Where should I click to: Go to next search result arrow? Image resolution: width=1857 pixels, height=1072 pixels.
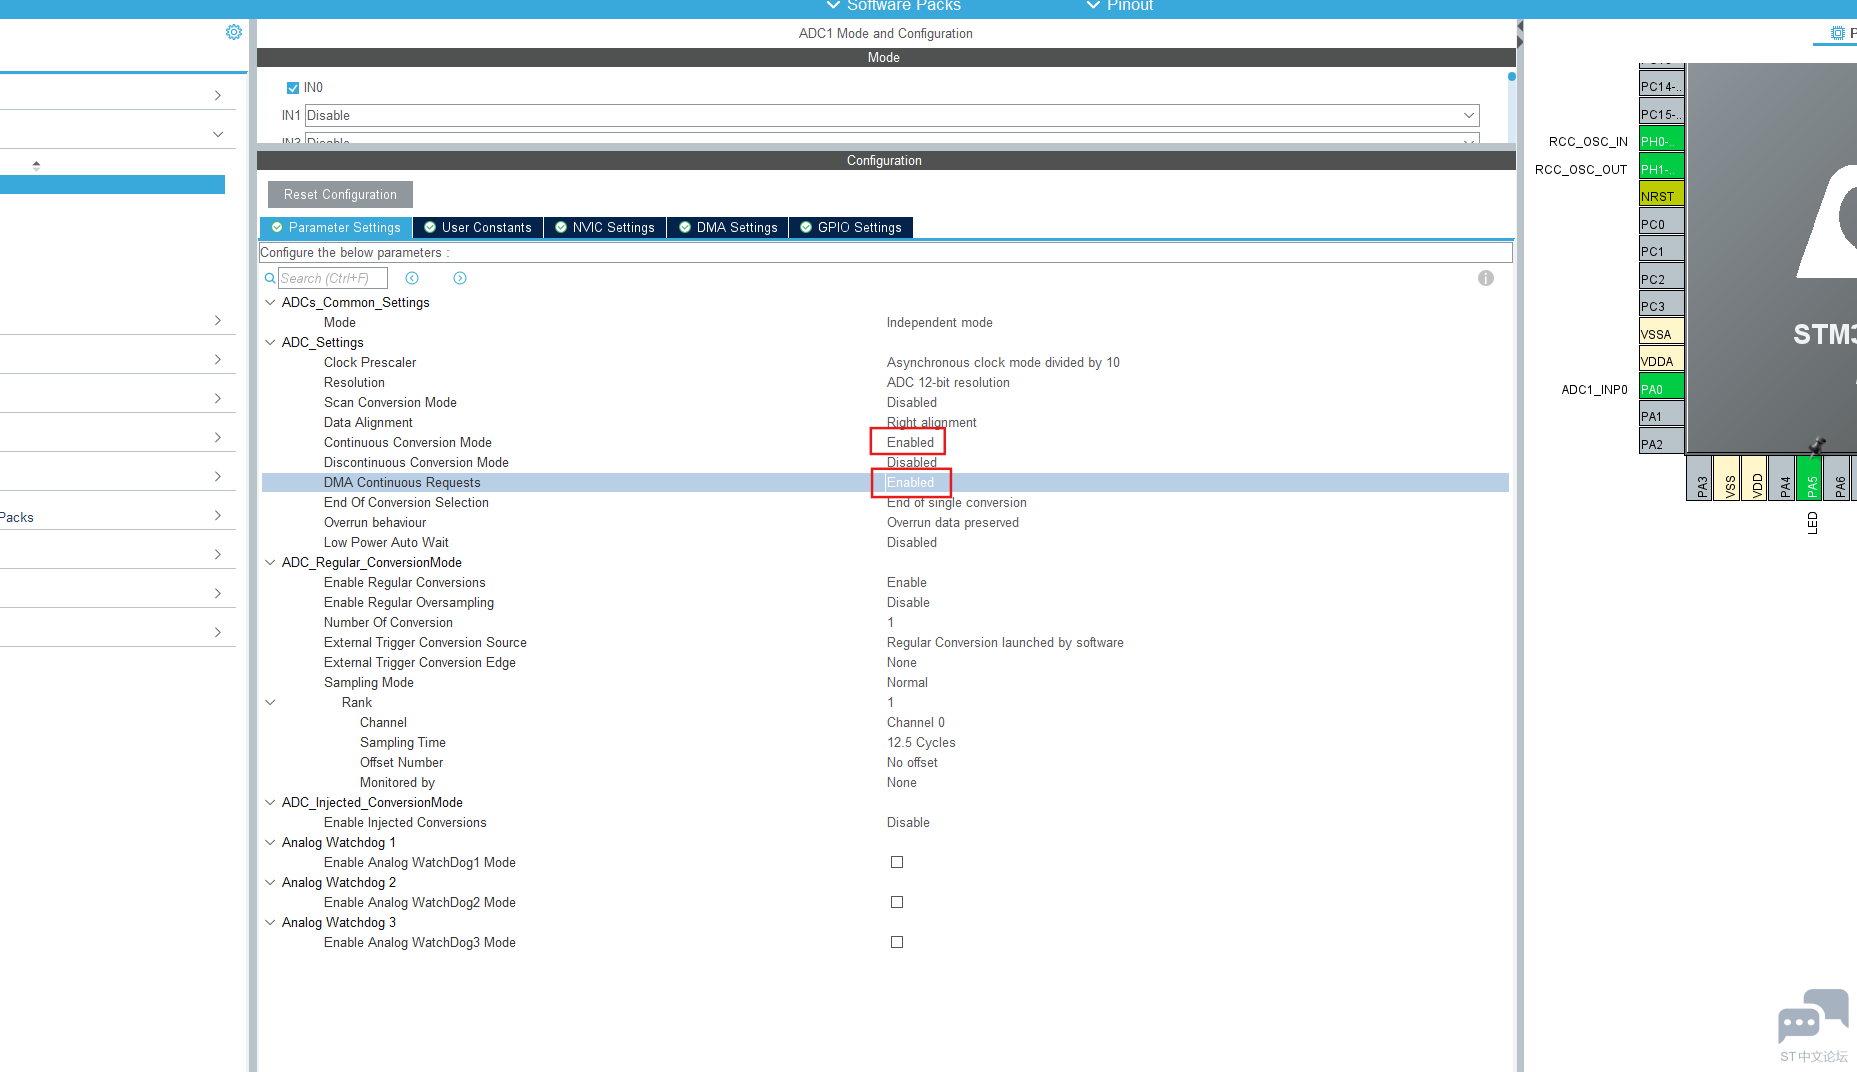pos(460,278)
